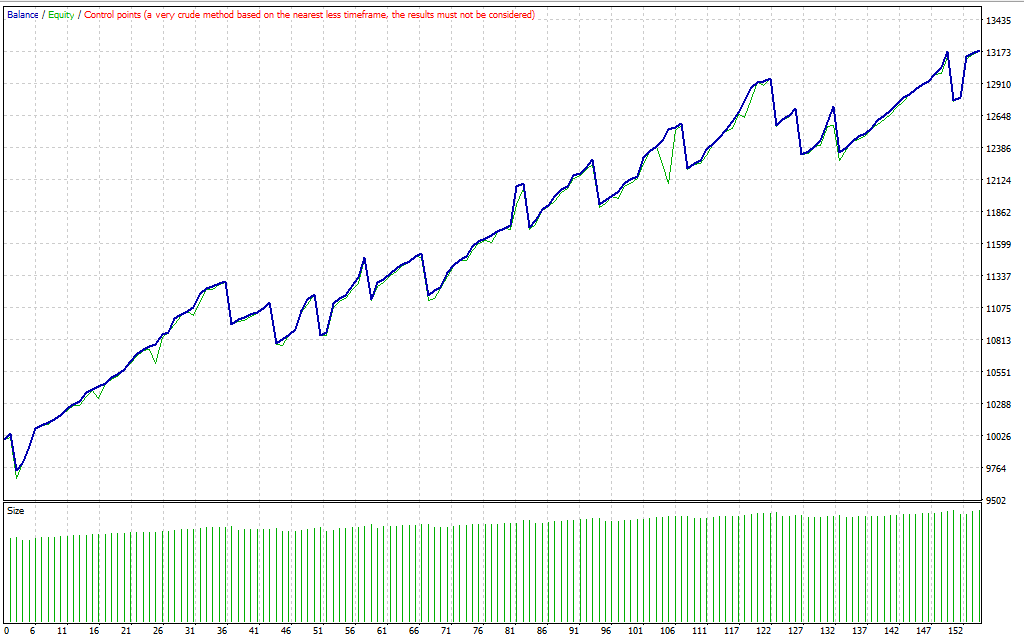Select the 10551 value on the vertical axis

click(x=1000, y=373)
